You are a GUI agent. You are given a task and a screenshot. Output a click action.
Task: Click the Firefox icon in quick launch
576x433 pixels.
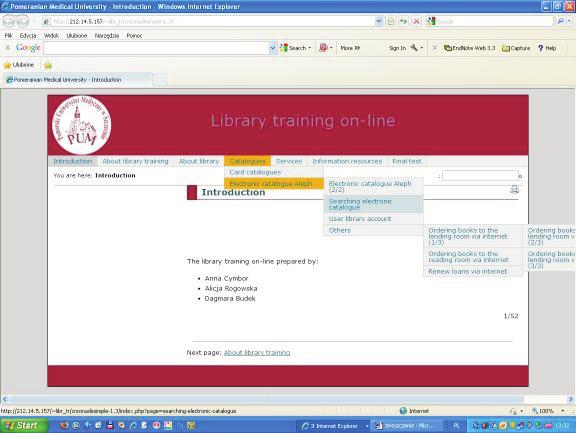click(x=65, y=425)
